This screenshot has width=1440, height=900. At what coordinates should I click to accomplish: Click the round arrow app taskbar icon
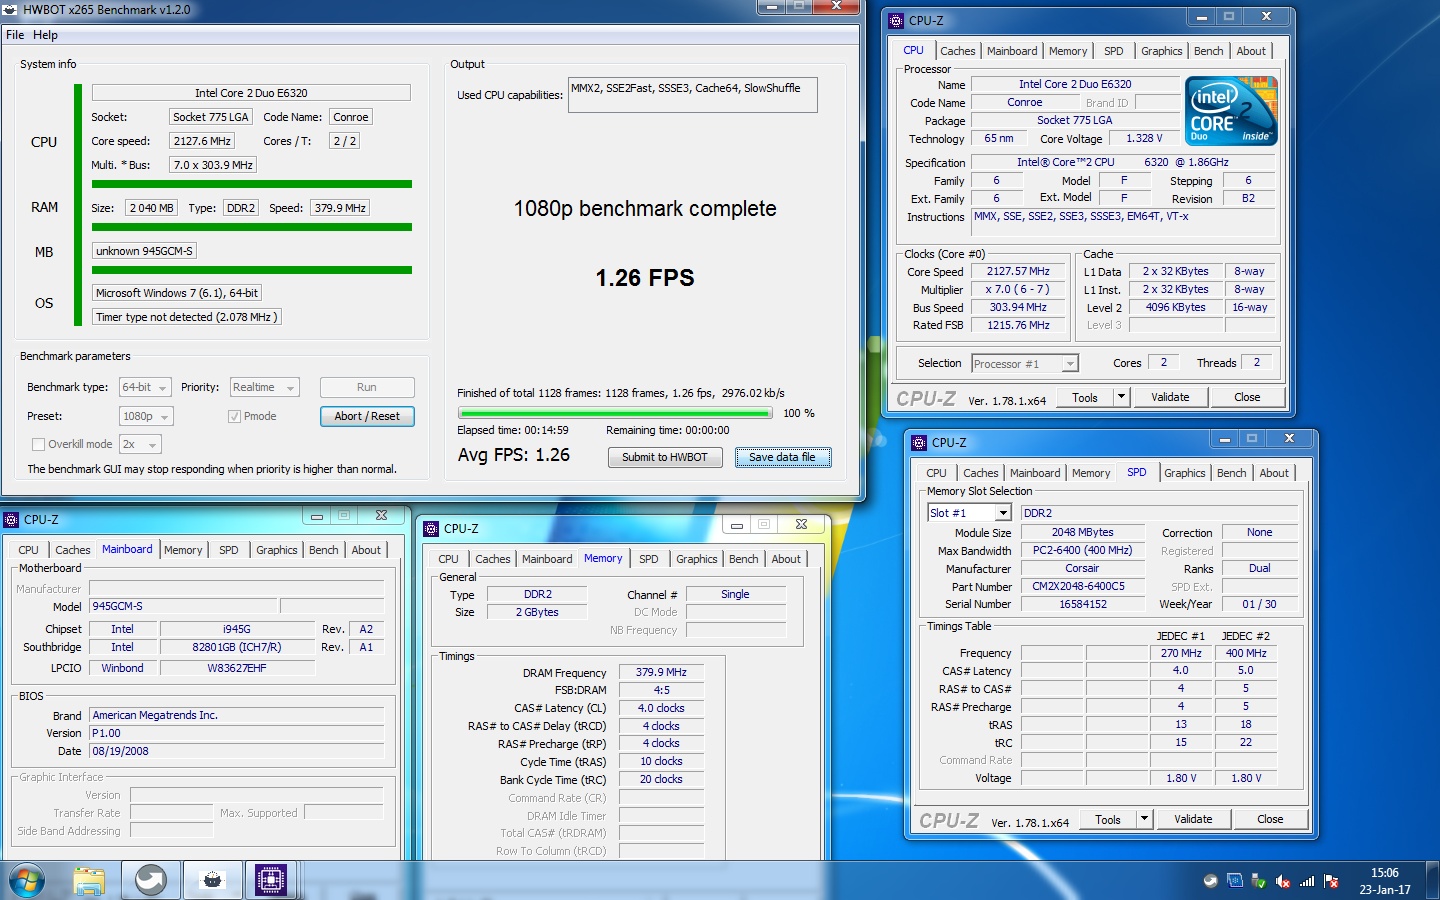(x=151, y=881)
